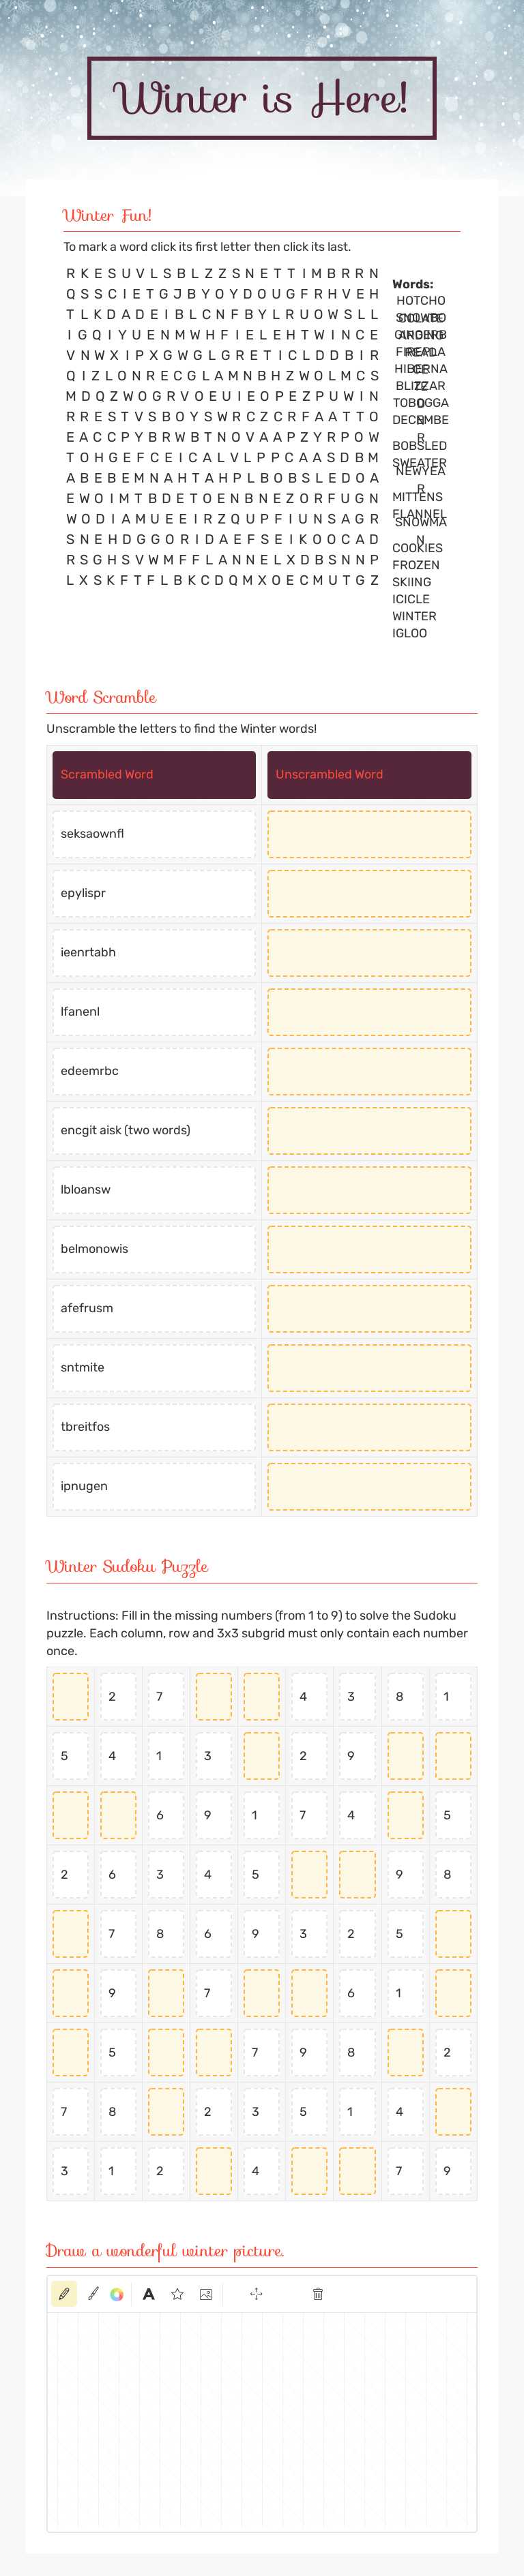524x2576 pixels.
Task: Click the answer field beside lfanenl
Action: click(369, 1012)
